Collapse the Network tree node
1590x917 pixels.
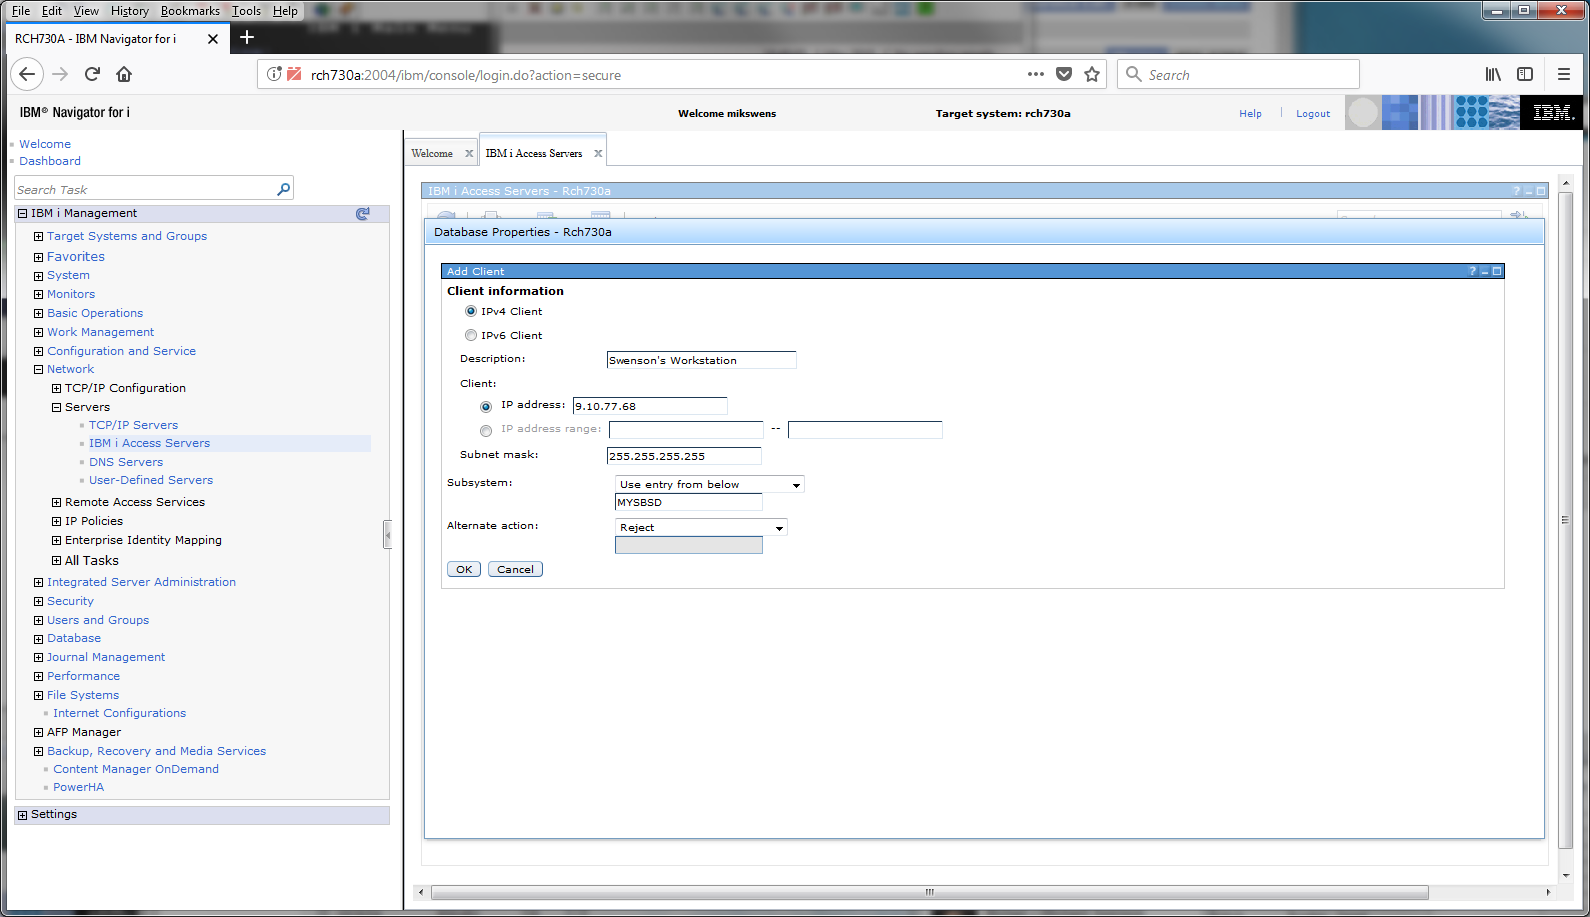(38, 370)
